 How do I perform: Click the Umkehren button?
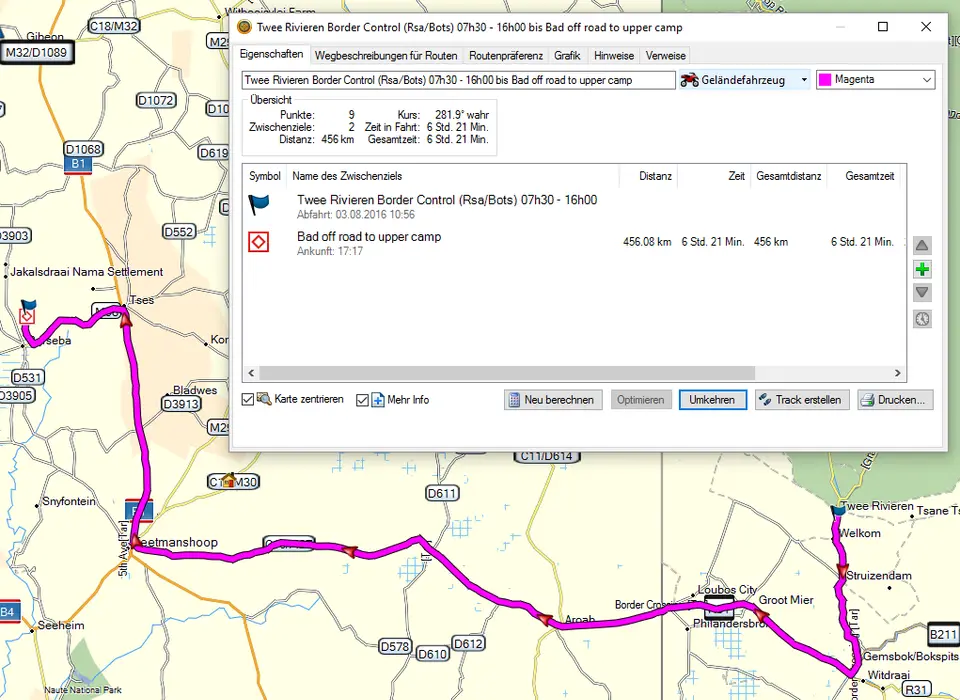click(712, 400)
